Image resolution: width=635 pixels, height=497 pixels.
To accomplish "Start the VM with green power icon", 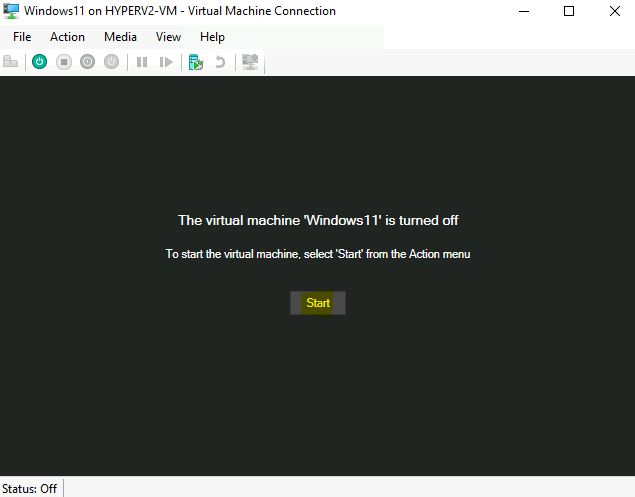I will click(39, 62).
